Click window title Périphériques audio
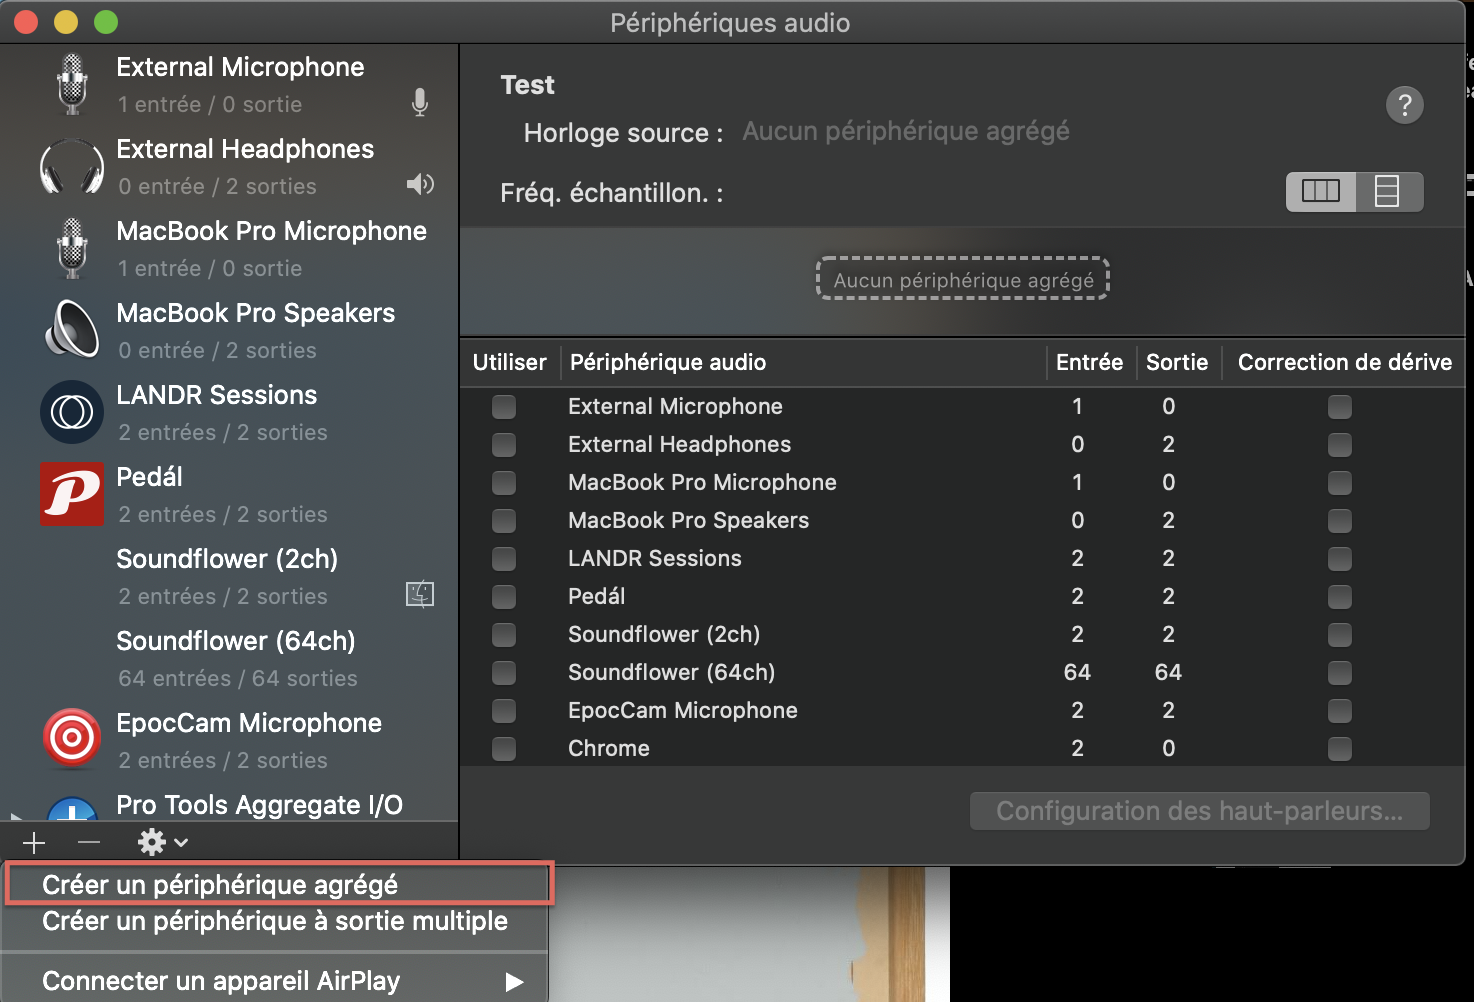Image resolution: width=1474 pixels, height=1002 pixels. click(730, 22)
